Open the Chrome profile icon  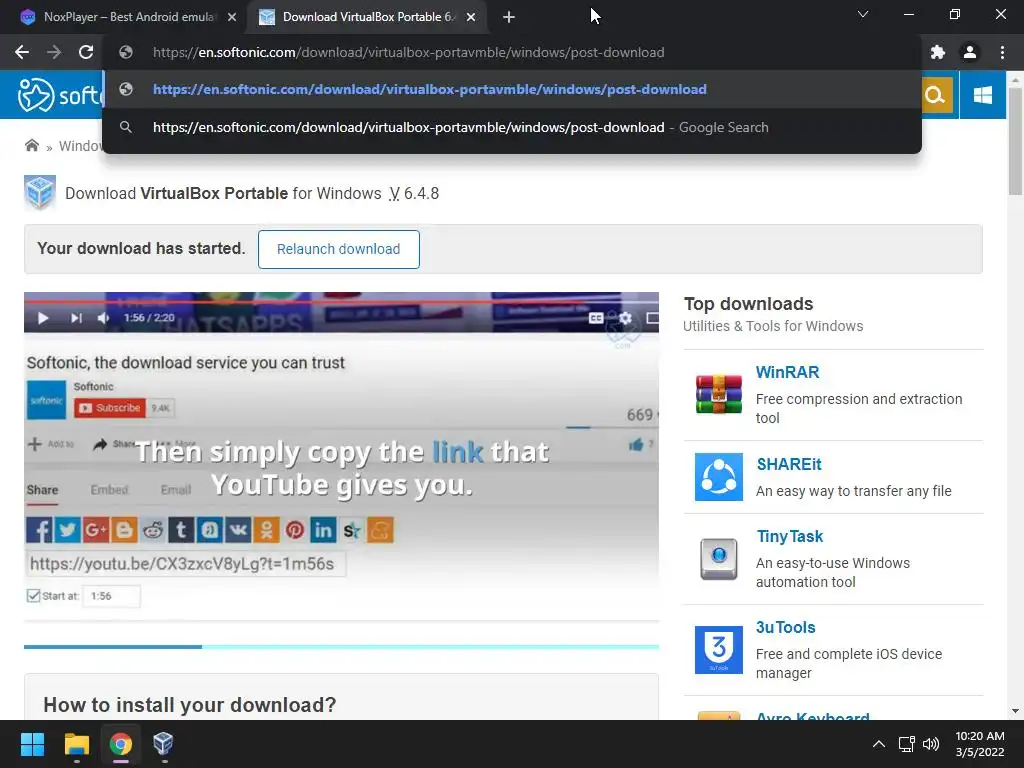(970, 52)
